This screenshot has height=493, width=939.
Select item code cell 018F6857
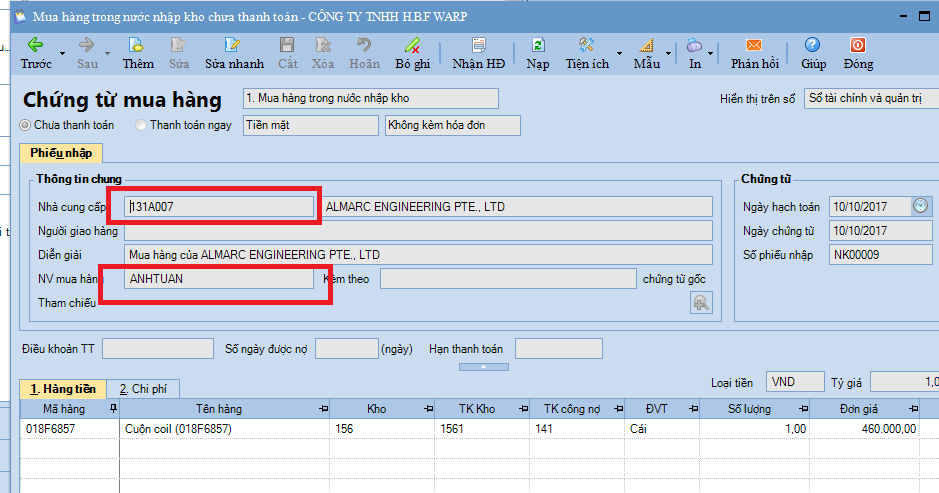pos(69,429)
